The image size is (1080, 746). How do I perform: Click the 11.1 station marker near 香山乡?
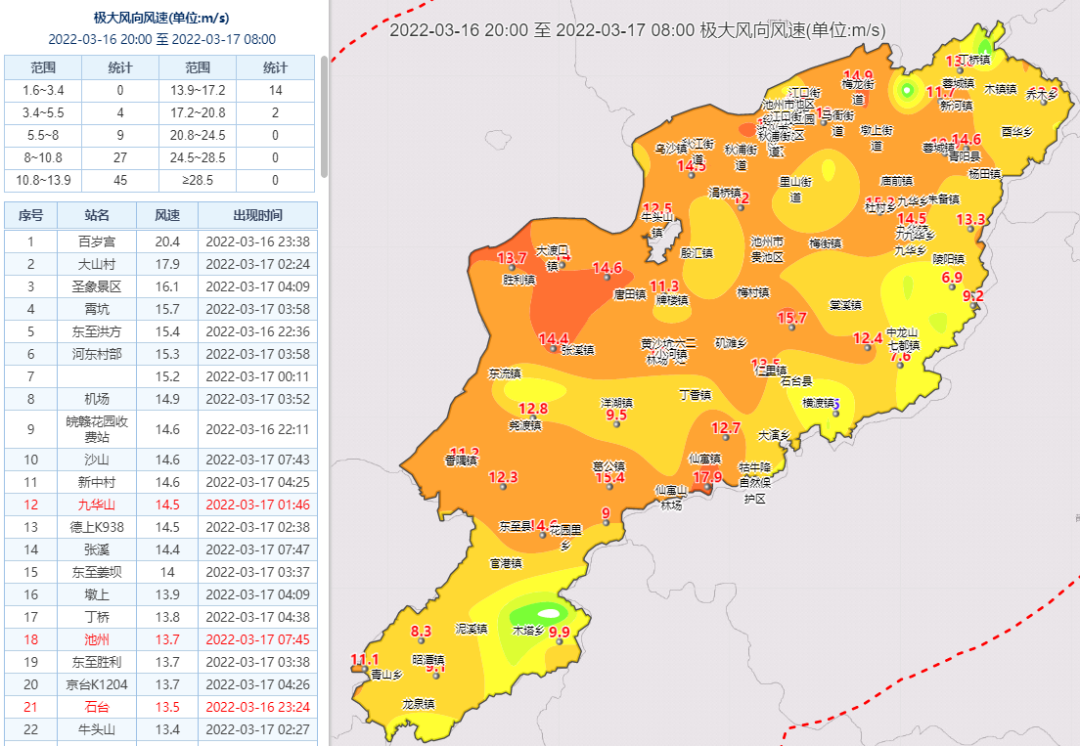coord(365,659)
